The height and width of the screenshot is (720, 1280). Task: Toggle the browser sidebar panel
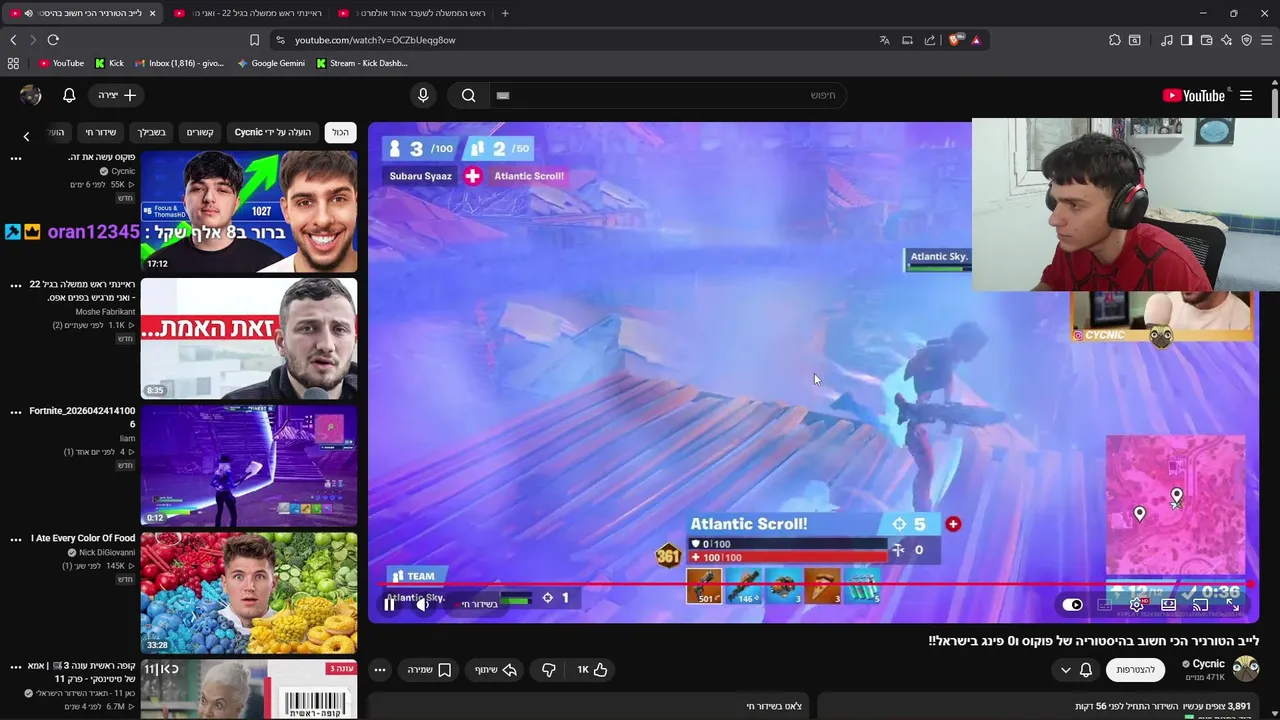(x=1186, y=40)
